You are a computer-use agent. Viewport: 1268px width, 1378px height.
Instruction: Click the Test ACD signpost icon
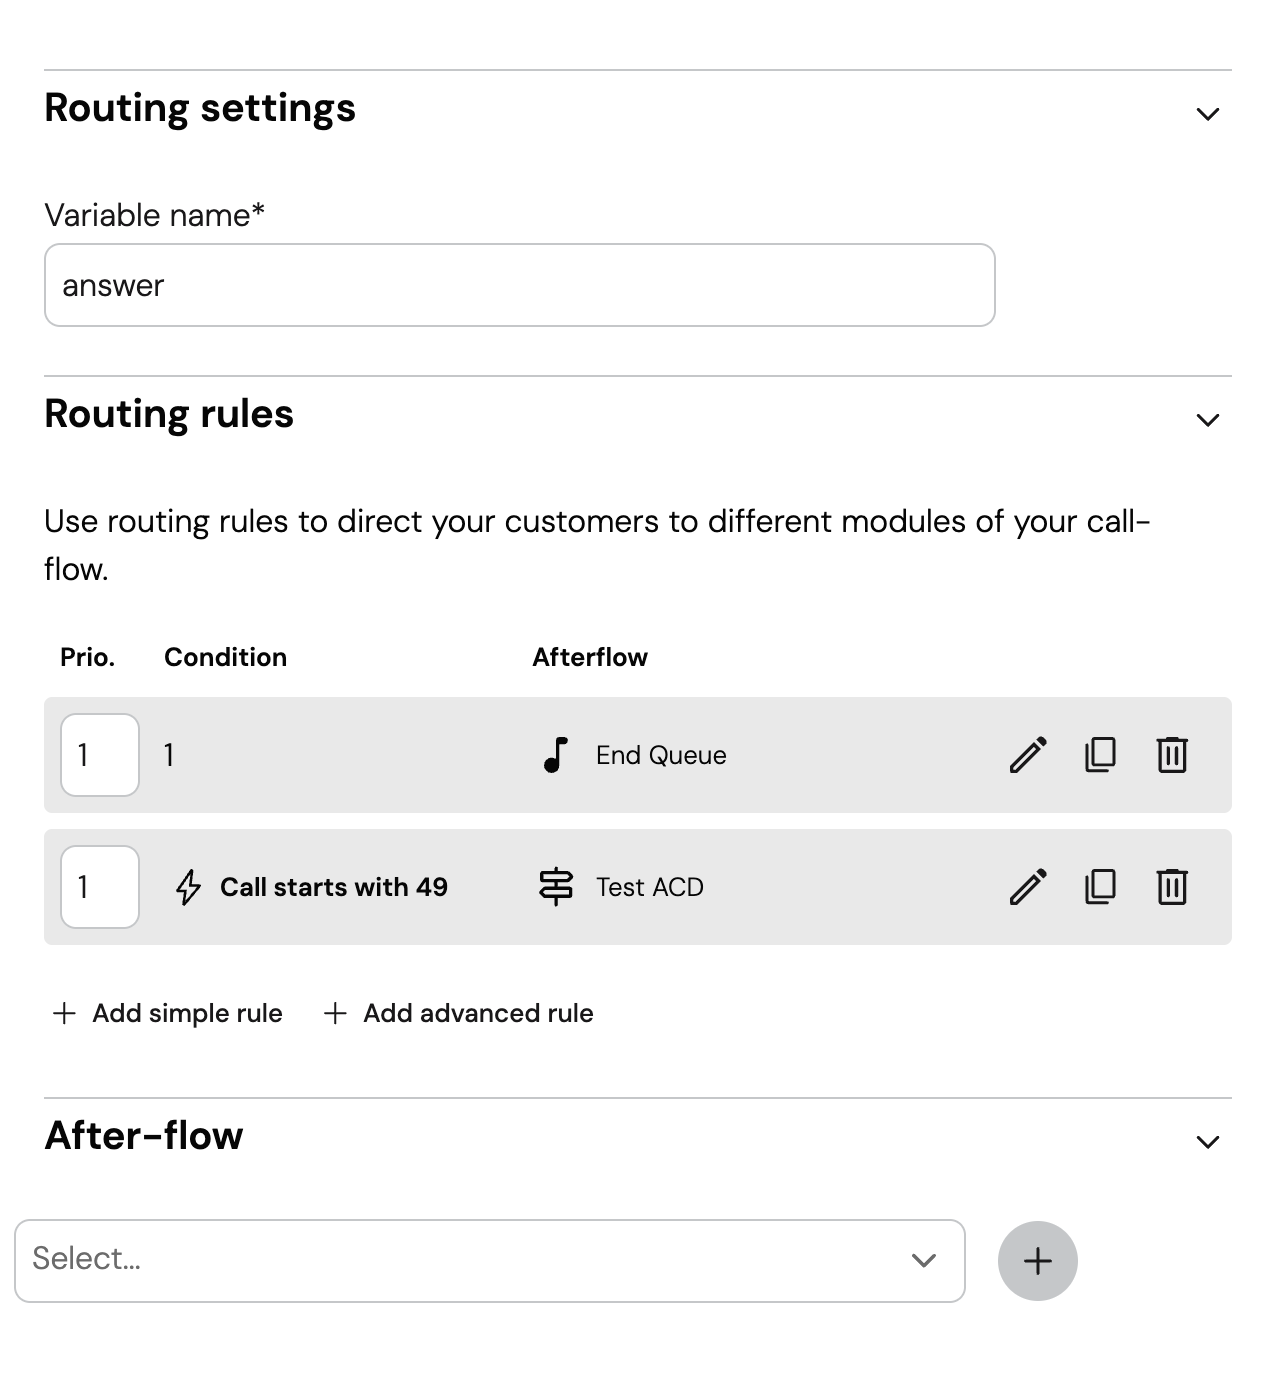pyautogui.click(x=556, y=887)
